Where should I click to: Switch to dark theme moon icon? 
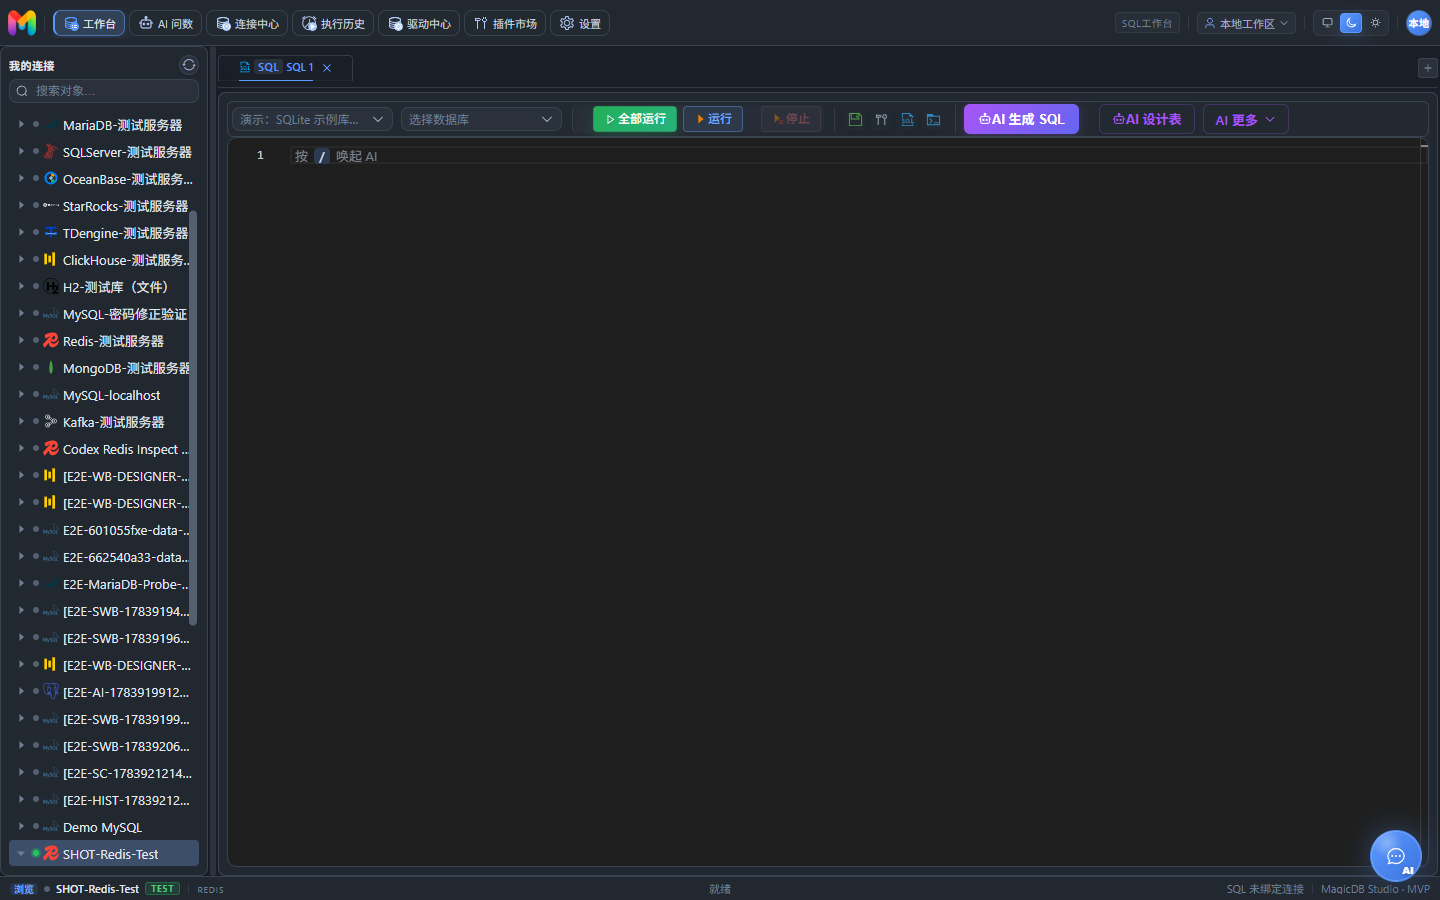(x=1351, y=23)
